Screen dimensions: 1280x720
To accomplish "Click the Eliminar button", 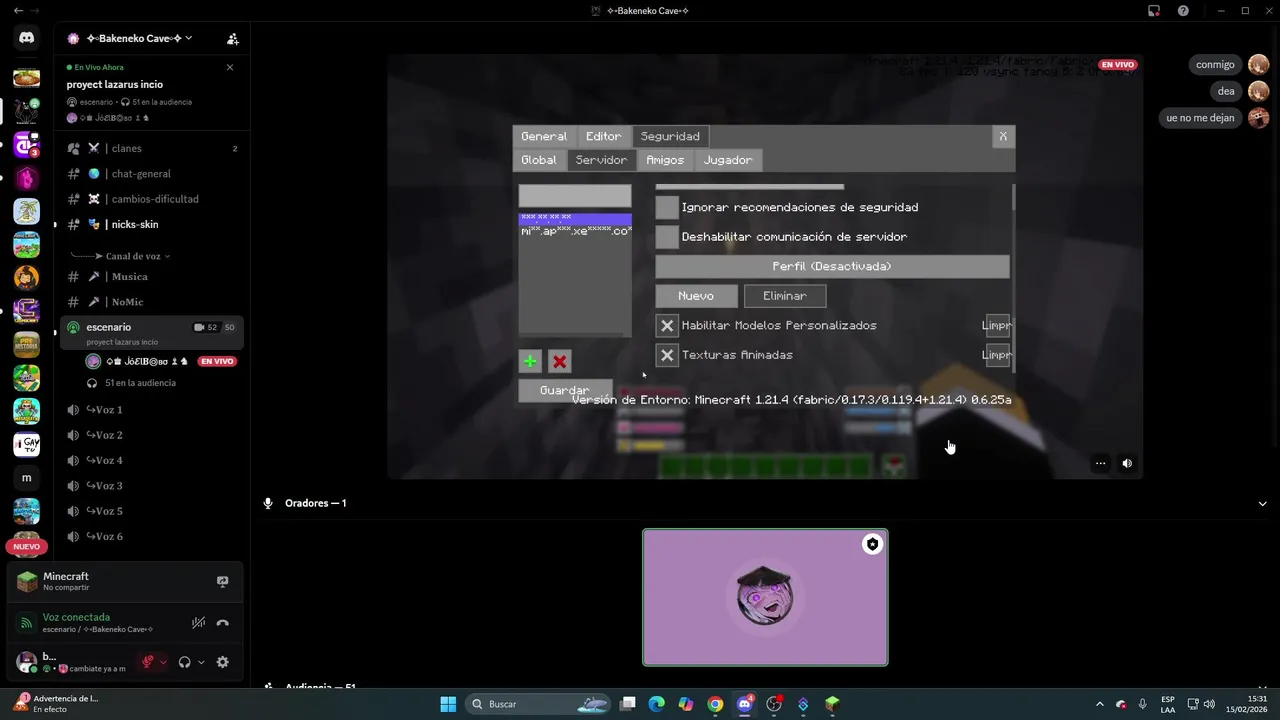I will coord(785,296).
